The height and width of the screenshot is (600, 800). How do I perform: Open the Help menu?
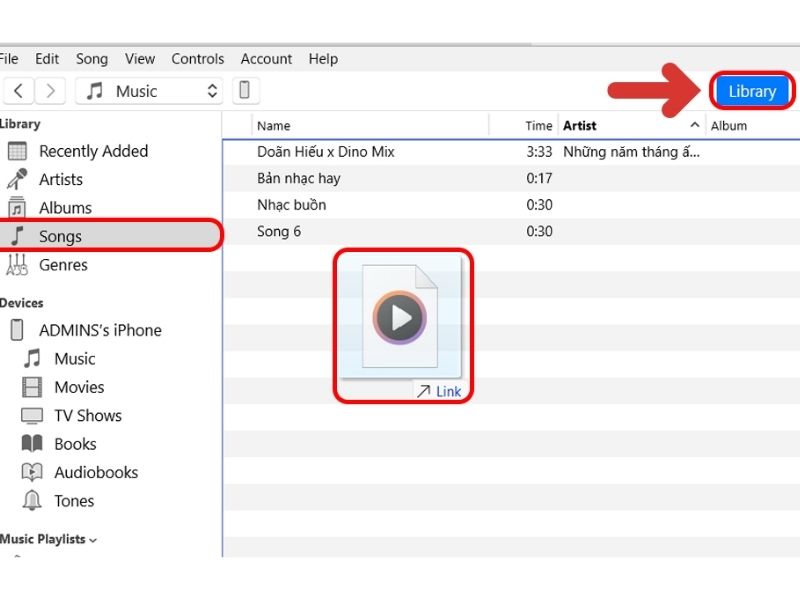pyautogui.click(x=323, y=59)
